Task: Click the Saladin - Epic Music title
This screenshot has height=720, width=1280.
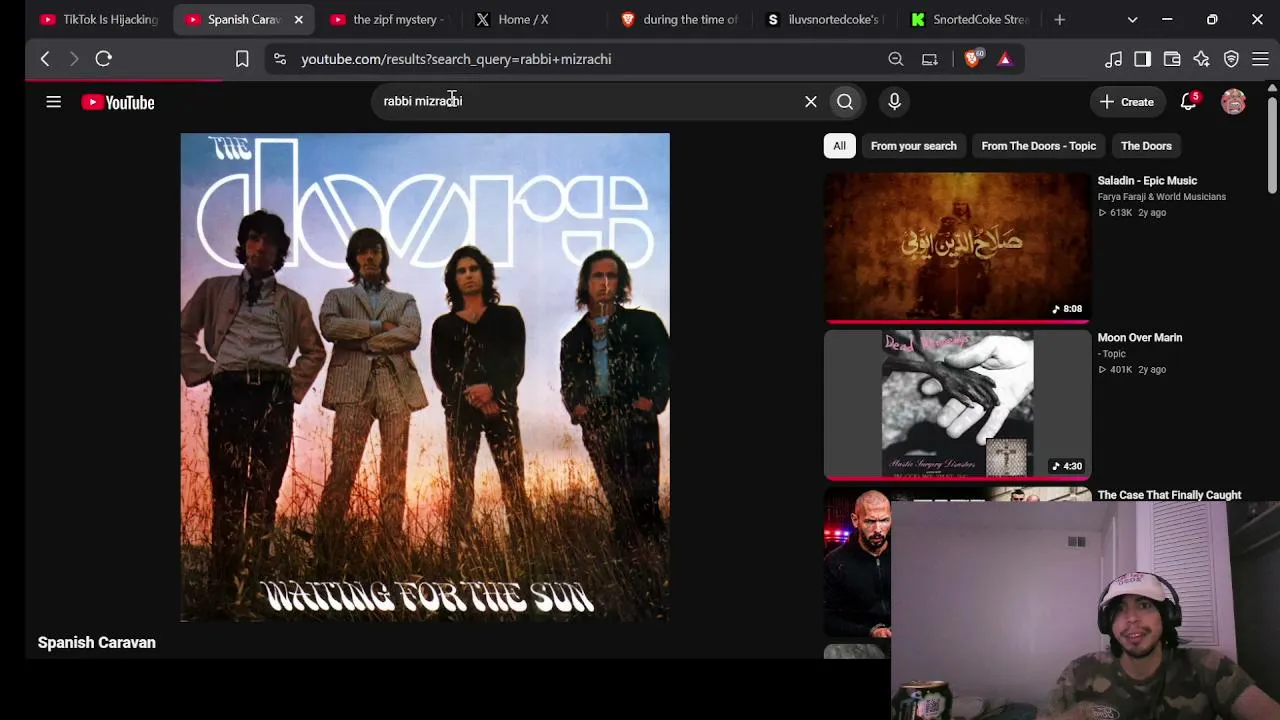Action: coord(1147,181)
